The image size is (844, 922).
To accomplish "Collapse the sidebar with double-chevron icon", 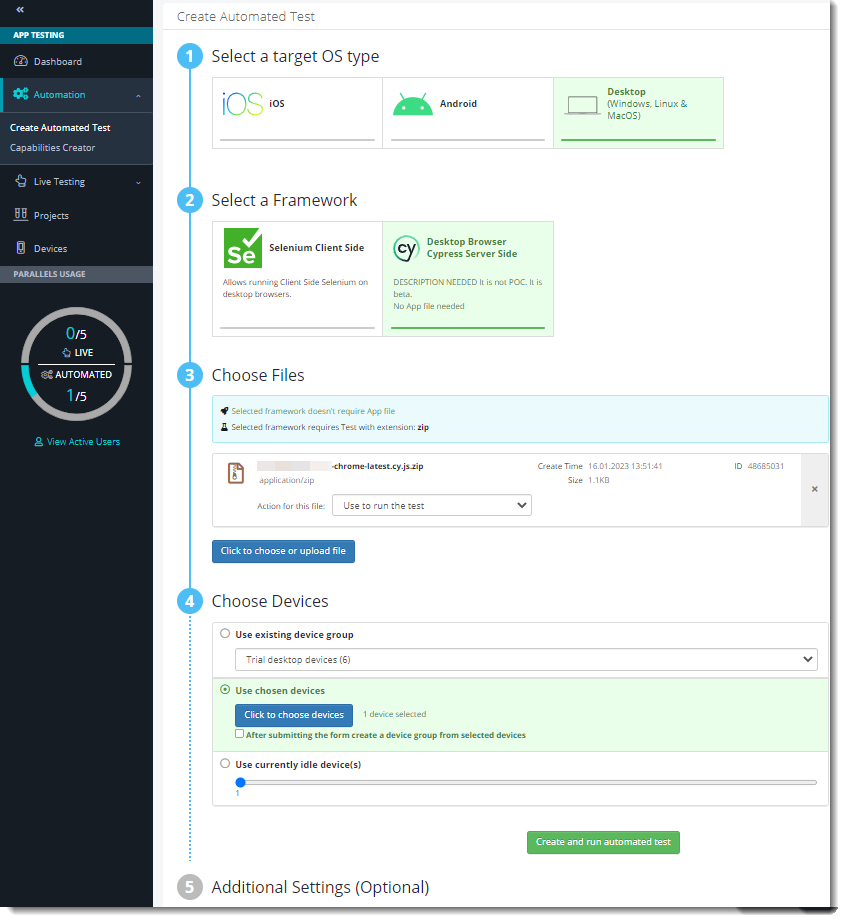I will pyautogui.click(x=20, y=9).
